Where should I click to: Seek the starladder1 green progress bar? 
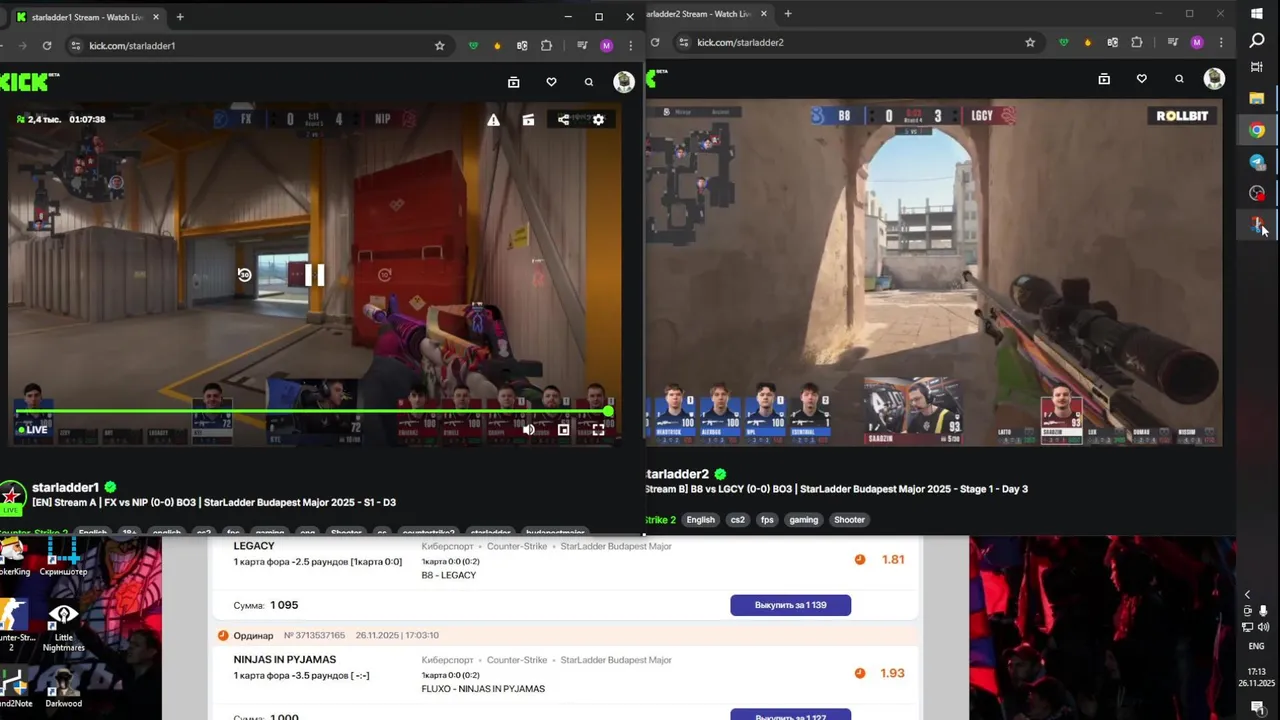pos(312,411)
